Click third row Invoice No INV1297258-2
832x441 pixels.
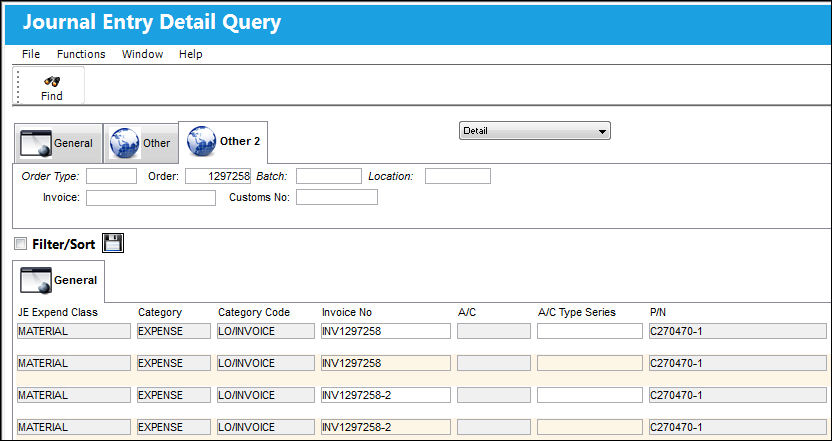(x=386, y=395)
